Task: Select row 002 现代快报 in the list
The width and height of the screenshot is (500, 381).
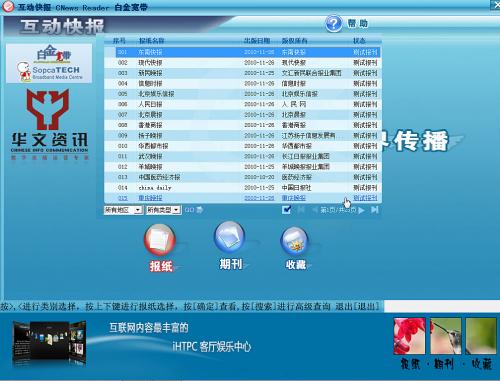Action: [x=242, y=63]
